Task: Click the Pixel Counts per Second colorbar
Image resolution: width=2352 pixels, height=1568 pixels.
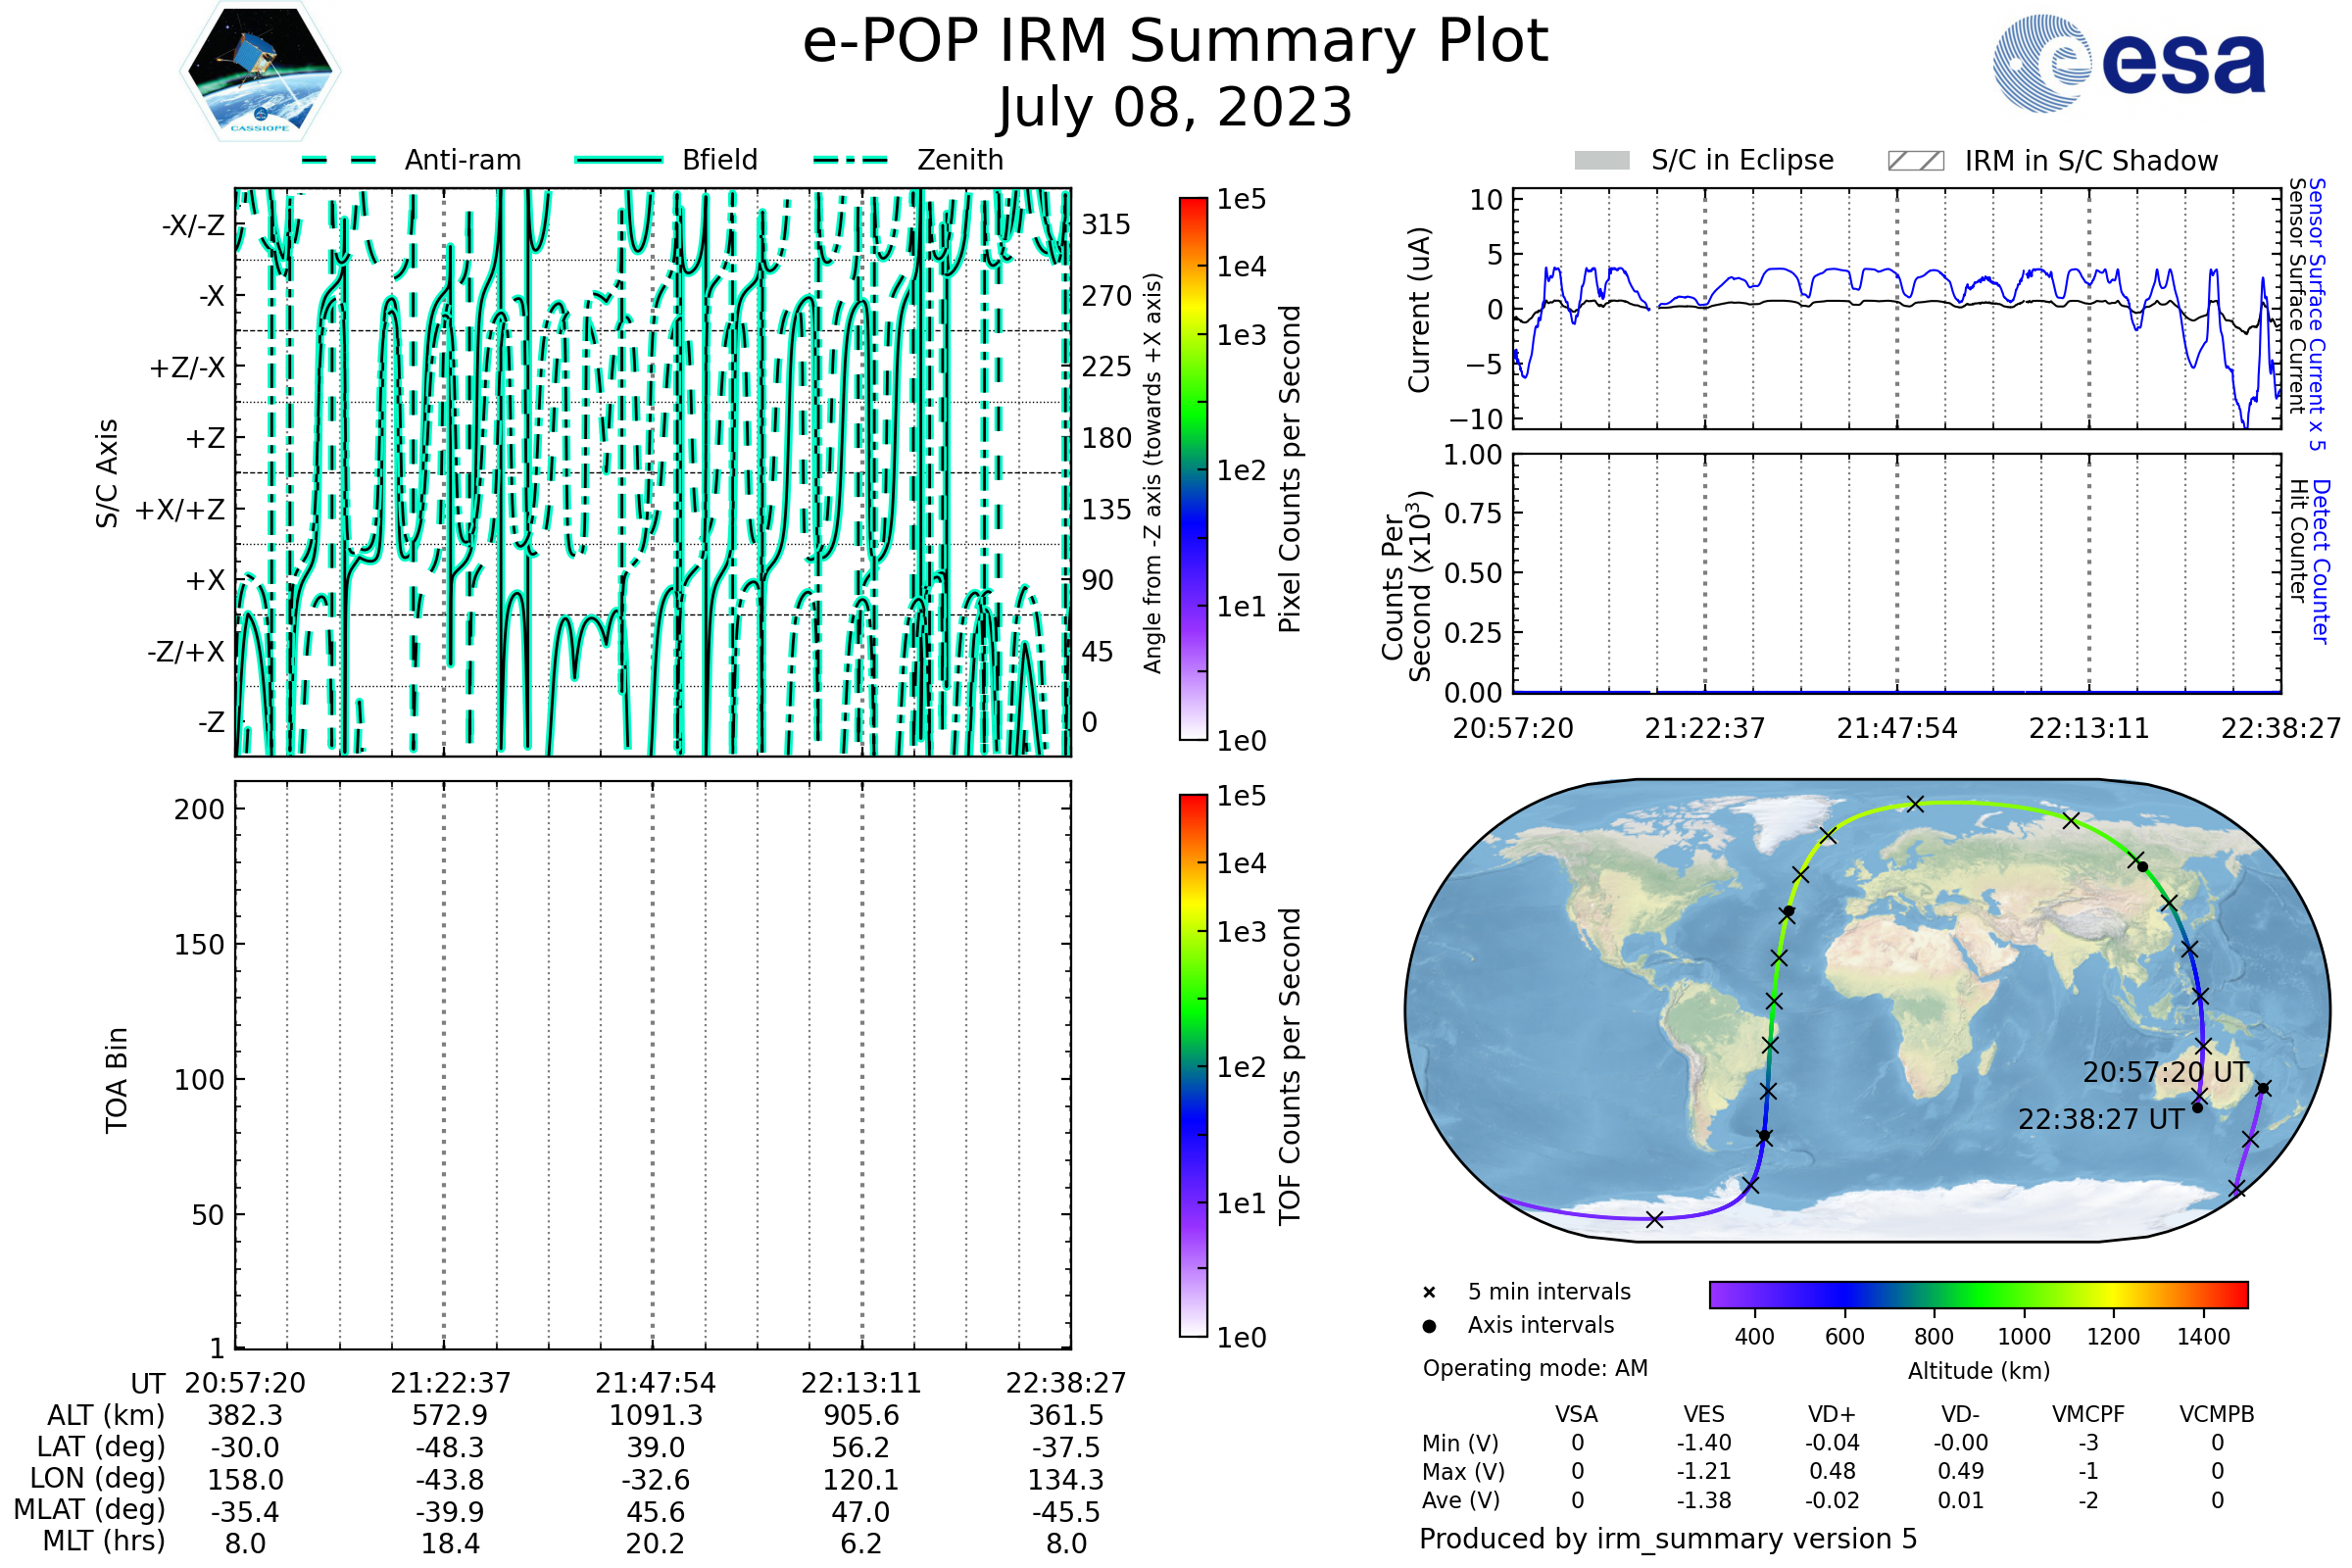Action: (1193, 468)
